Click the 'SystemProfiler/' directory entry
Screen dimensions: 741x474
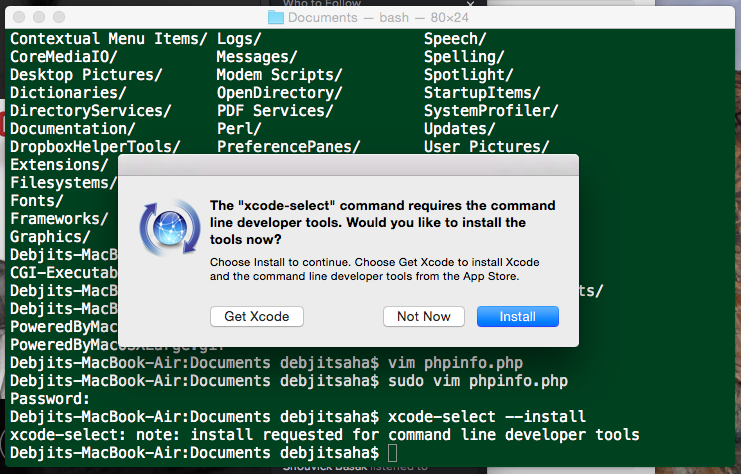tap(490, 111)
